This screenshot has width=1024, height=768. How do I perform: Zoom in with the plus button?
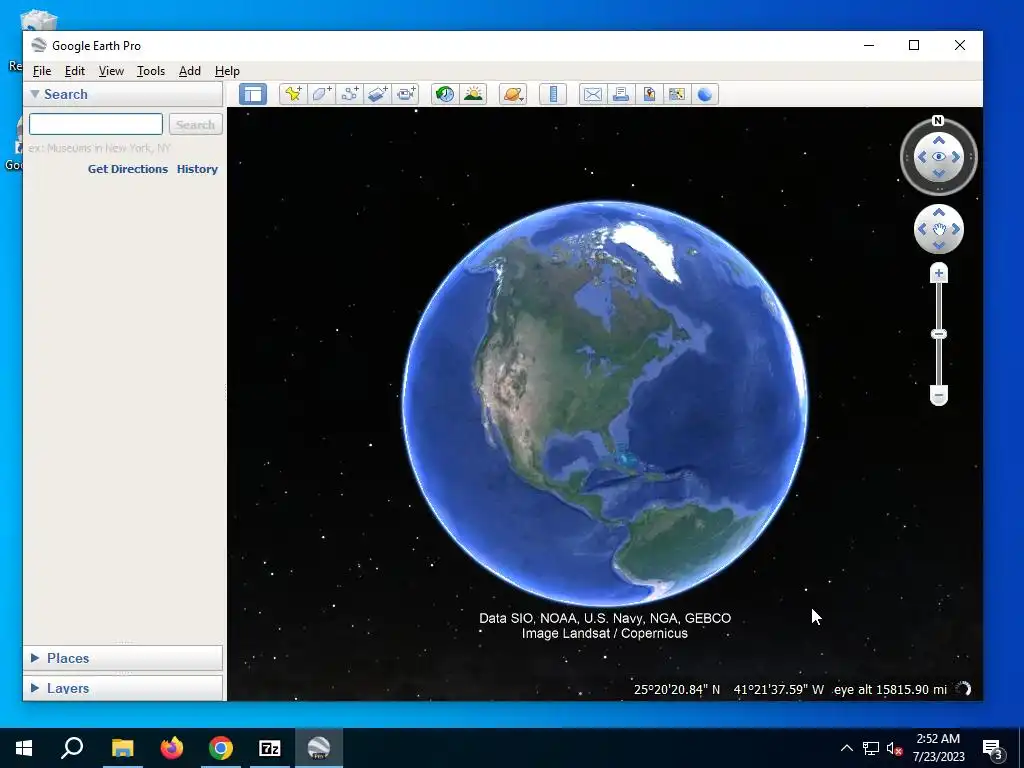pyautogui.click(x=938, y=274)
